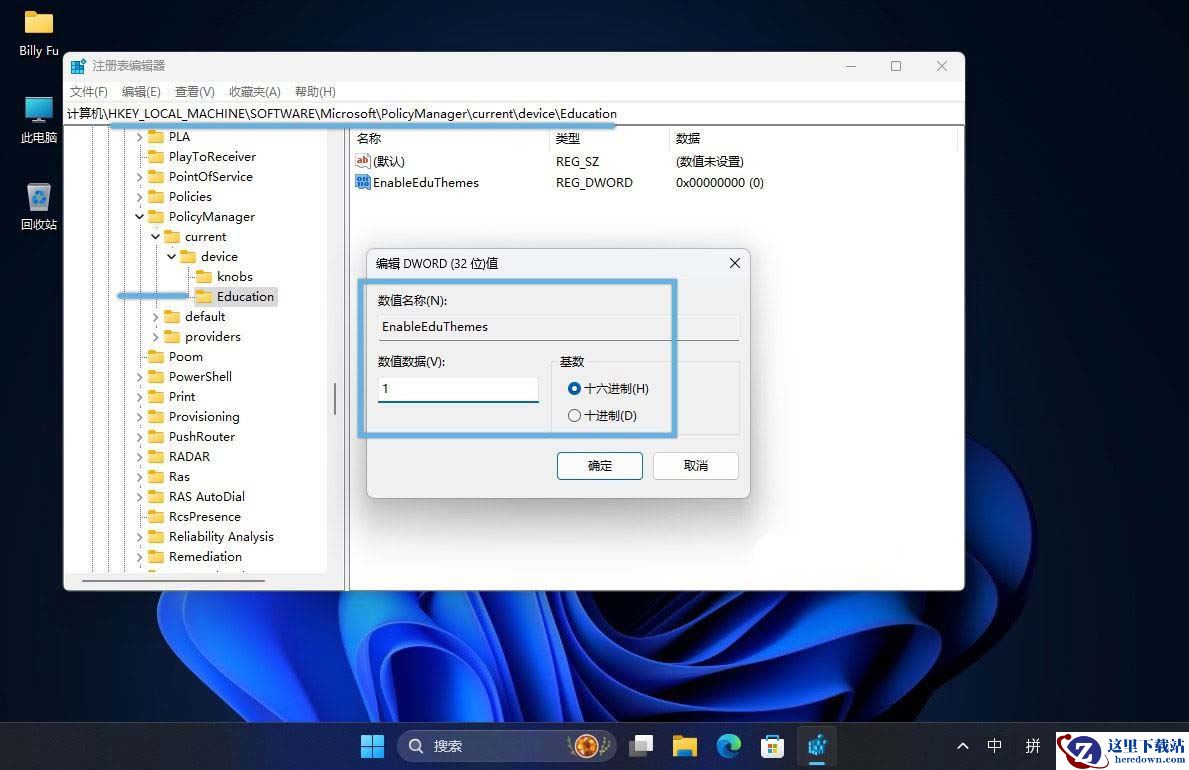Show hidden tray icons chevron
1189x770 pixels.
click(962, 746)
